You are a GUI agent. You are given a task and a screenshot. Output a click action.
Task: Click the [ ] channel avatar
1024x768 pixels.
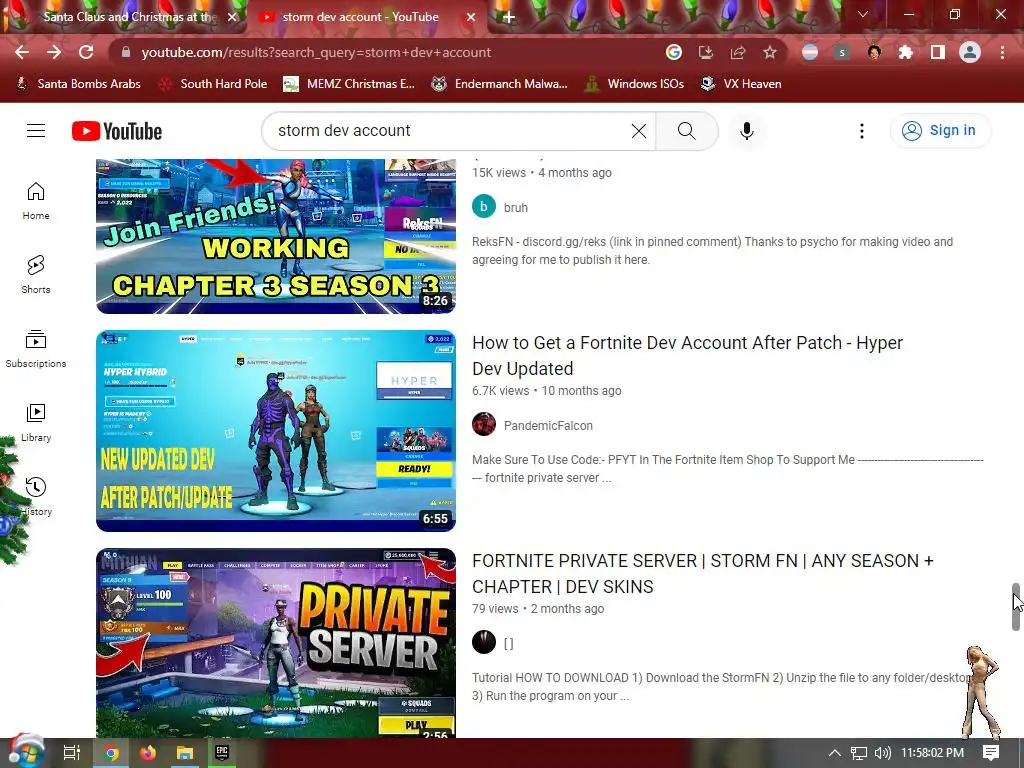click(x=484, y=643)
